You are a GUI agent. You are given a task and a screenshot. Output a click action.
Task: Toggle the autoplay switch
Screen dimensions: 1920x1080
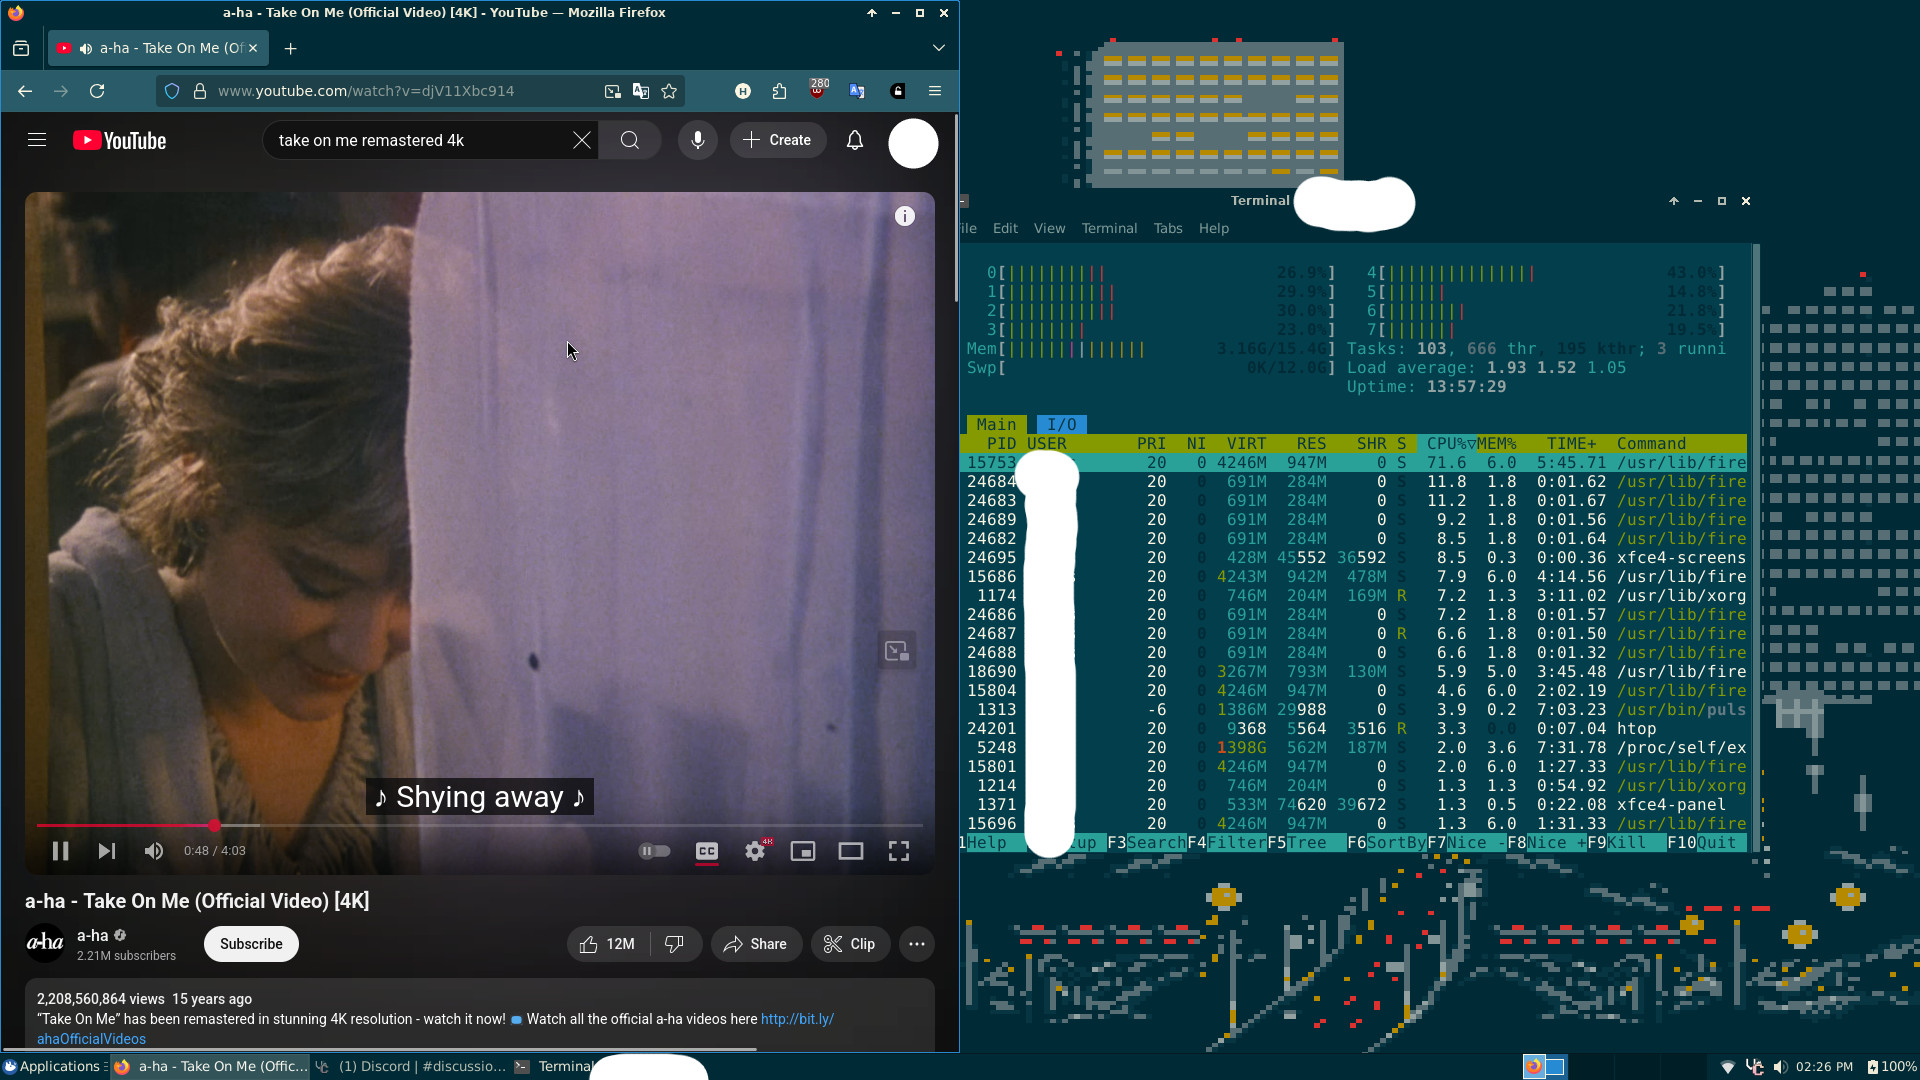tap(655, 851)
